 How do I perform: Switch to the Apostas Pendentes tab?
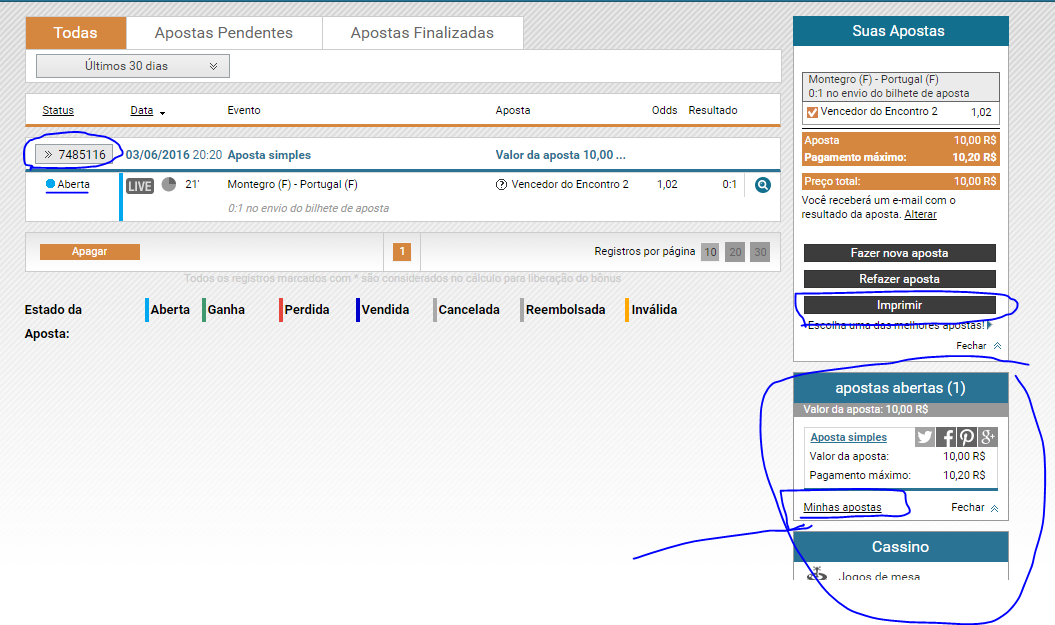coord(223,33)
